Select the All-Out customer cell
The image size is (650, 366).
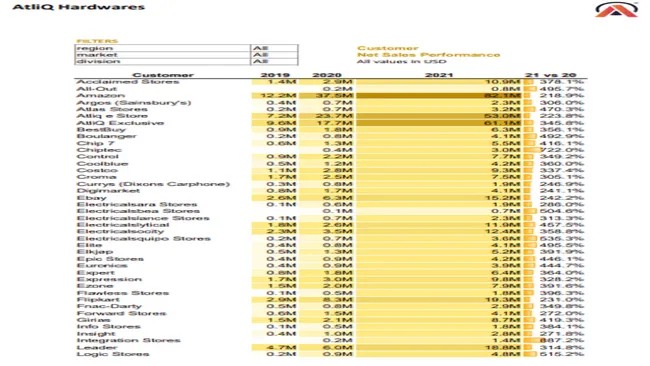97,89
